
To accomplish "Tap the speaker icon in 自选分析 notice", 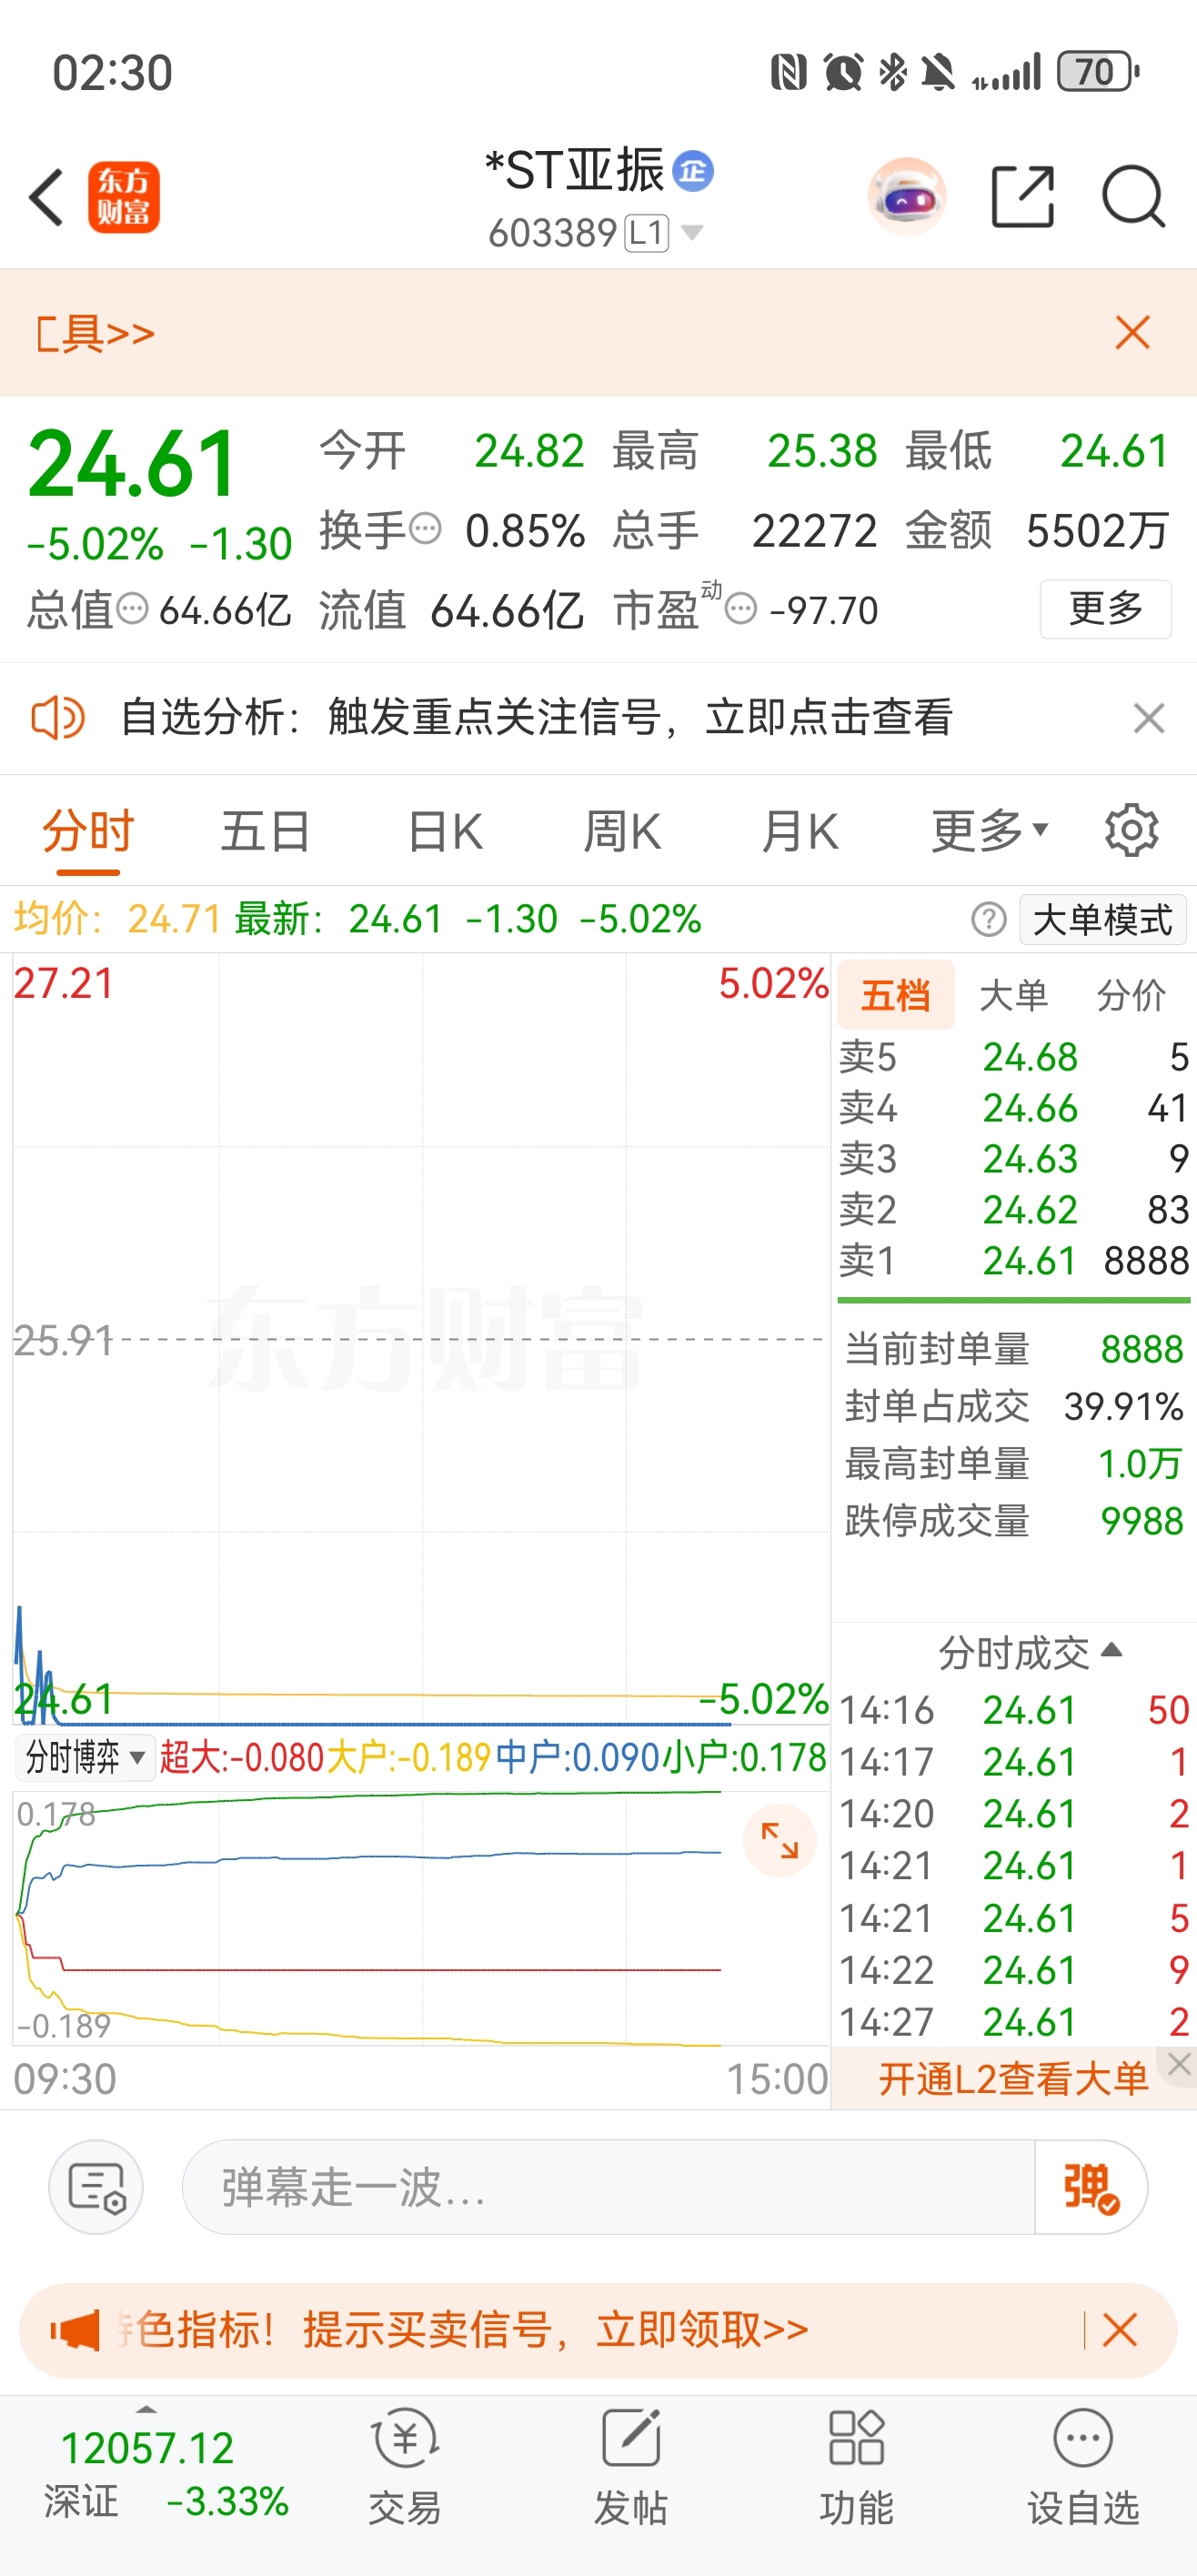I will click(58, 718).
